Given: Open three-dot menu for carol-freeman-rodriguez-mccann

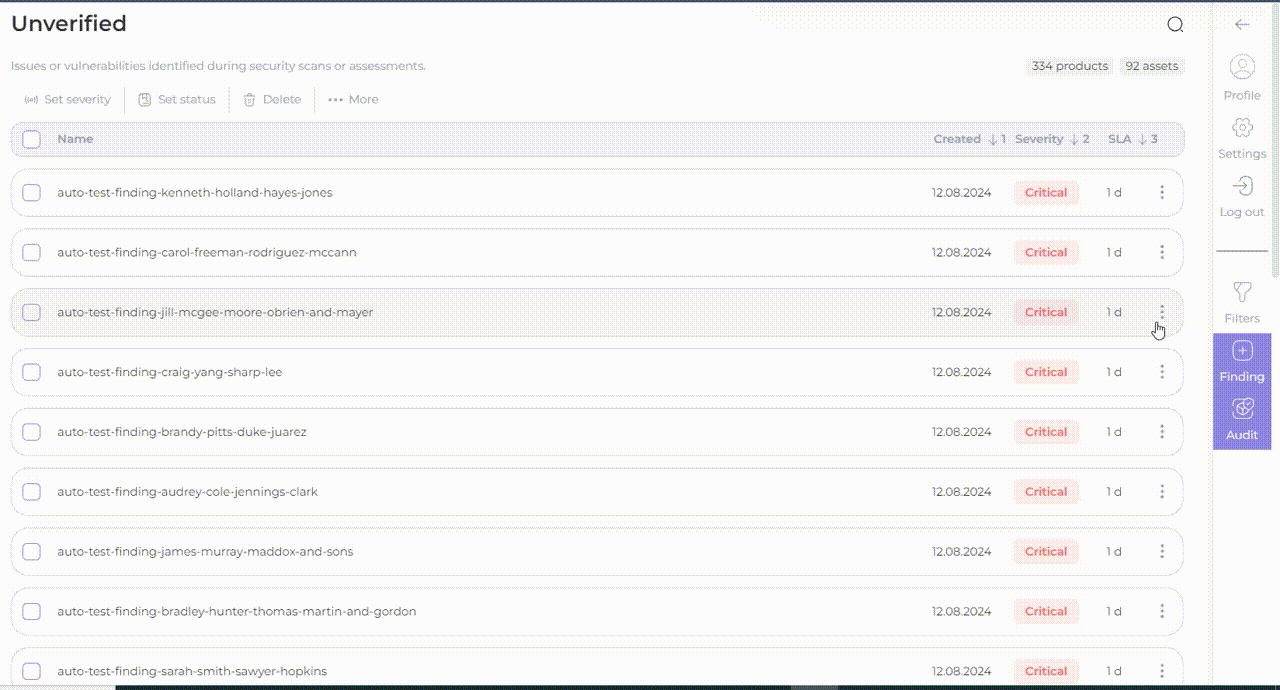Looking at the screenshot, I should [x=1161, y=253].
